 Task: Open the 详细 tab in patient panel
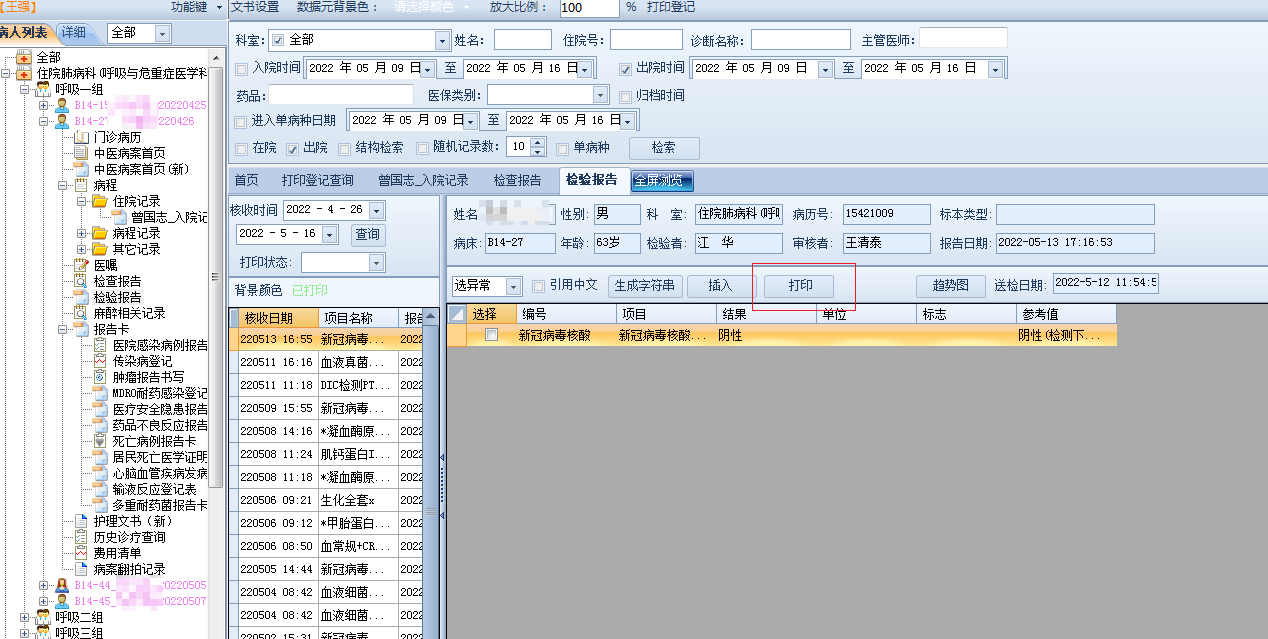(x=74, y=33)
